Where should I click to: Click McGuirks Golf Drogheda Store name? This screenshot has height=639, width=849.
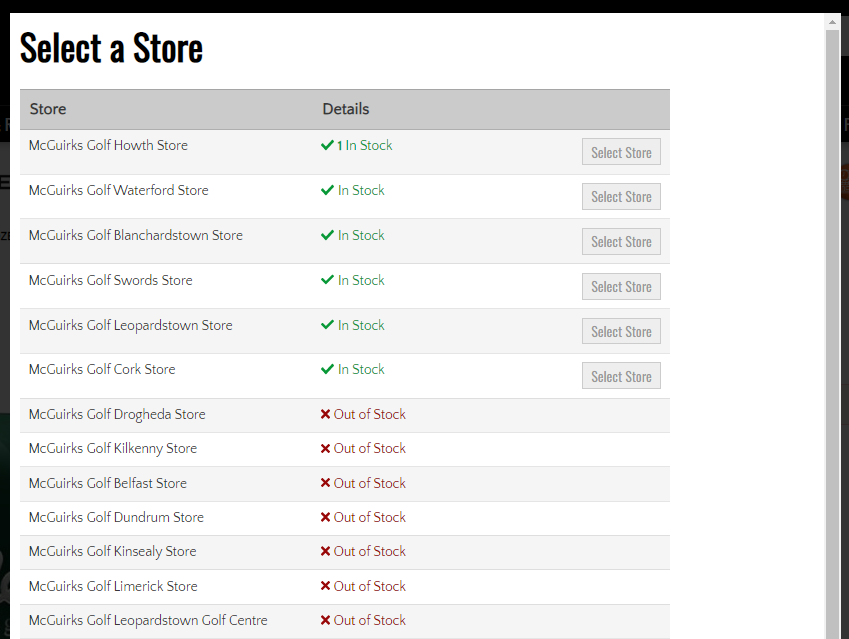click(117, 414)
